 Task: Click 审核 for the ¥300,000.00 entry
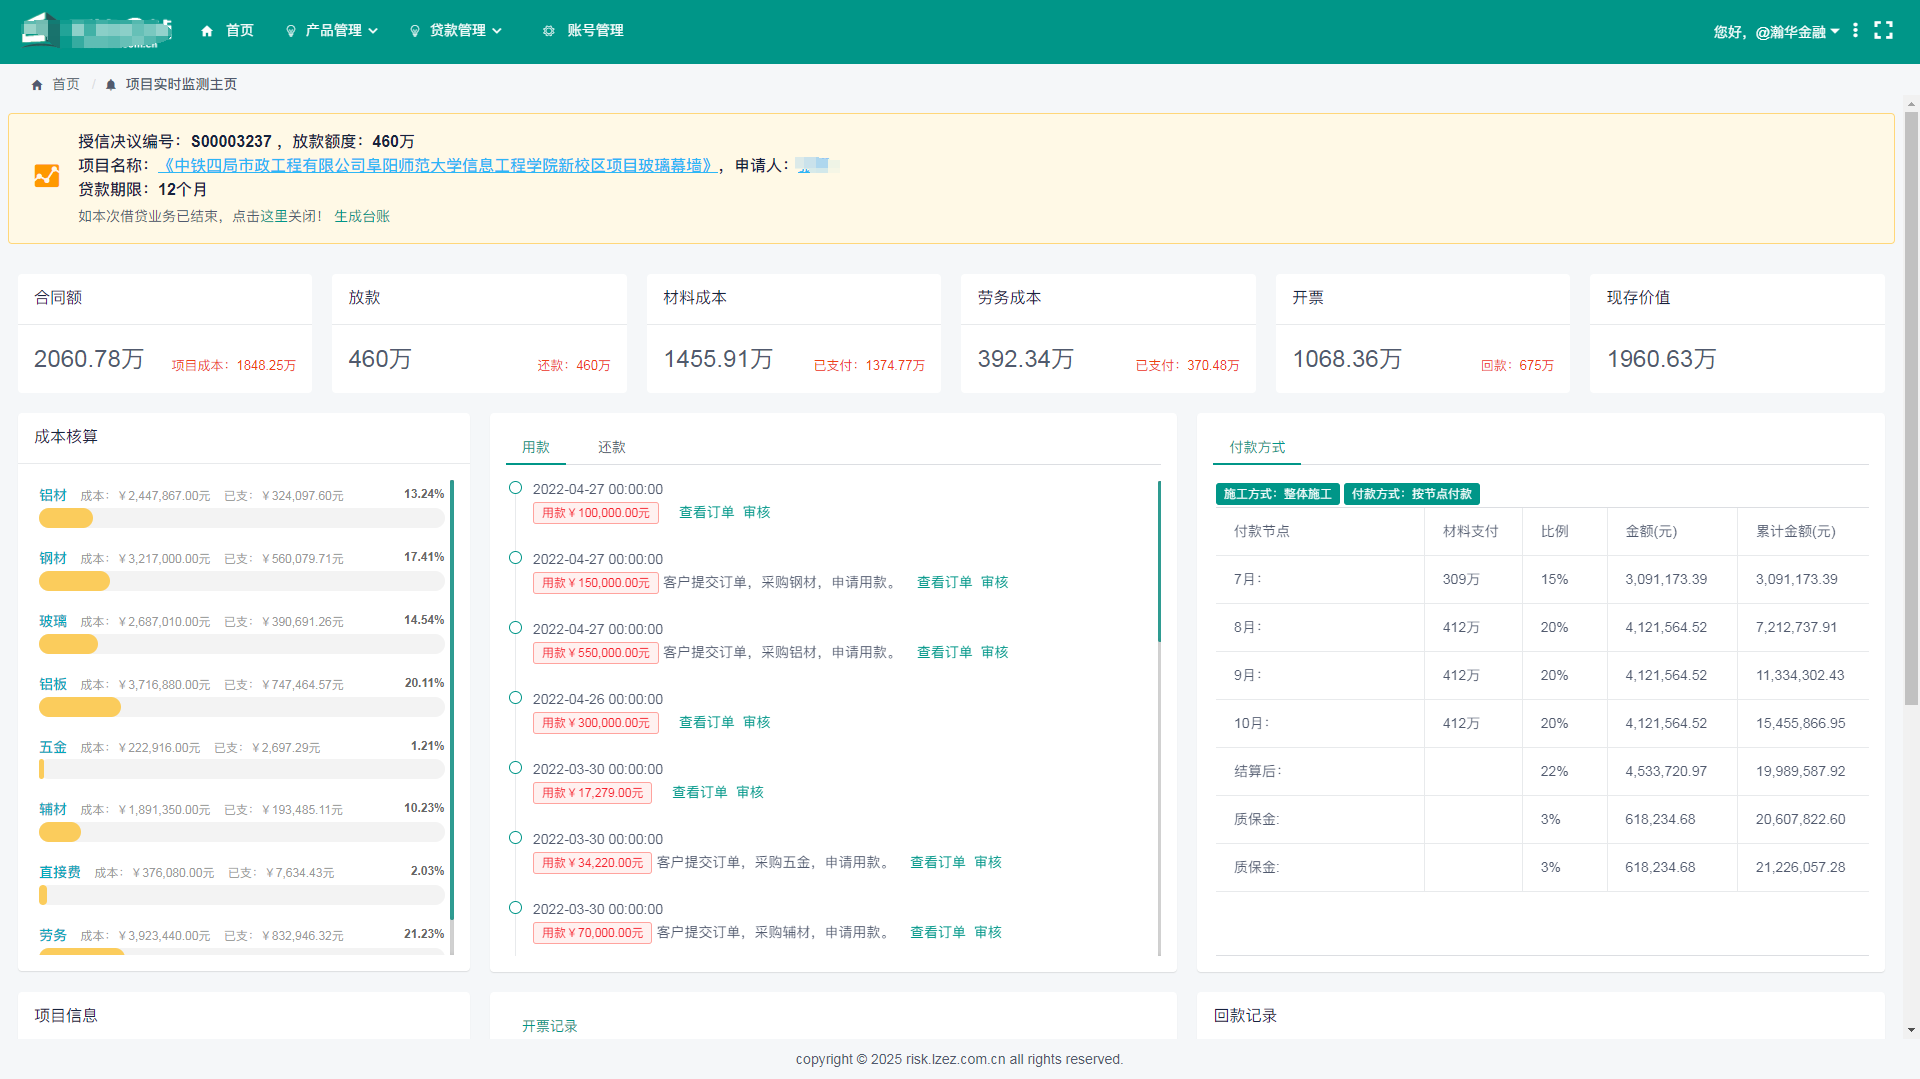click(756, 722)
